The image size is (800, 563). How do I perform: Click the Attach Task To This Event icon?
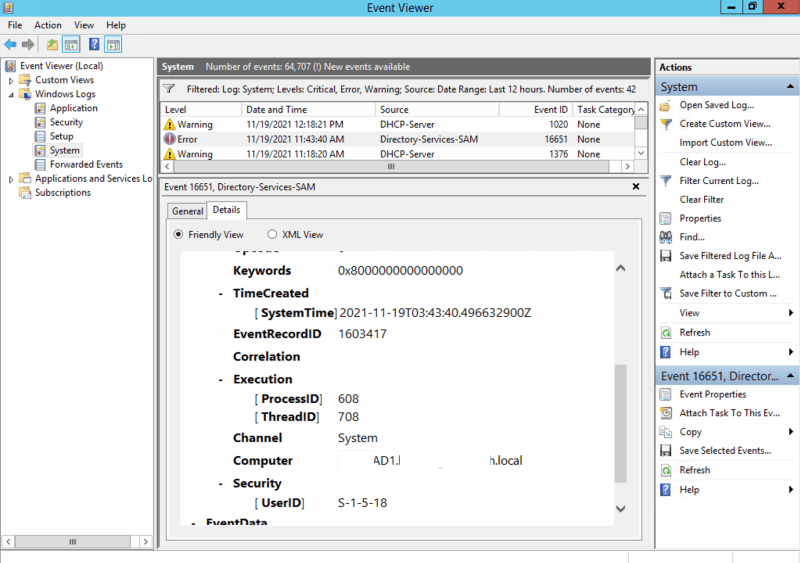[x=666, y=413]
